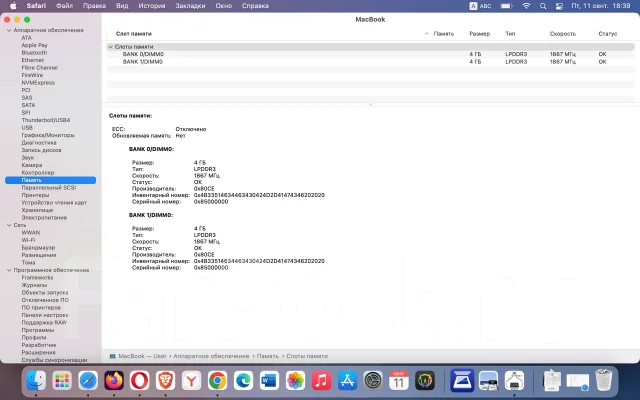Select Электропитание in the sidebar
Image resolution: width=640 pixels, height=400 pixels.
coord(44,218)
